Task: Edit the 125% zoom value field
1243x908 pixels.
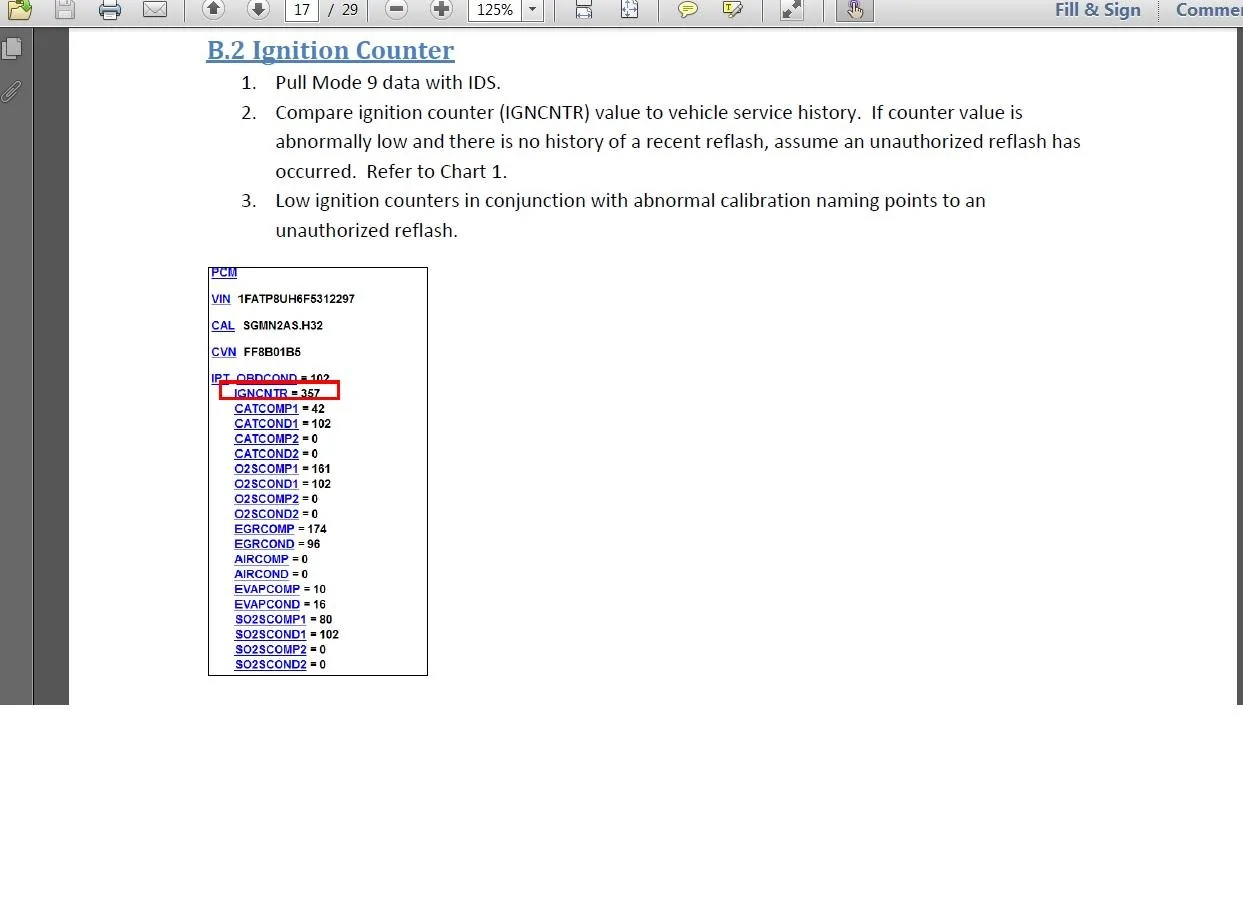Action: [495, 10]
